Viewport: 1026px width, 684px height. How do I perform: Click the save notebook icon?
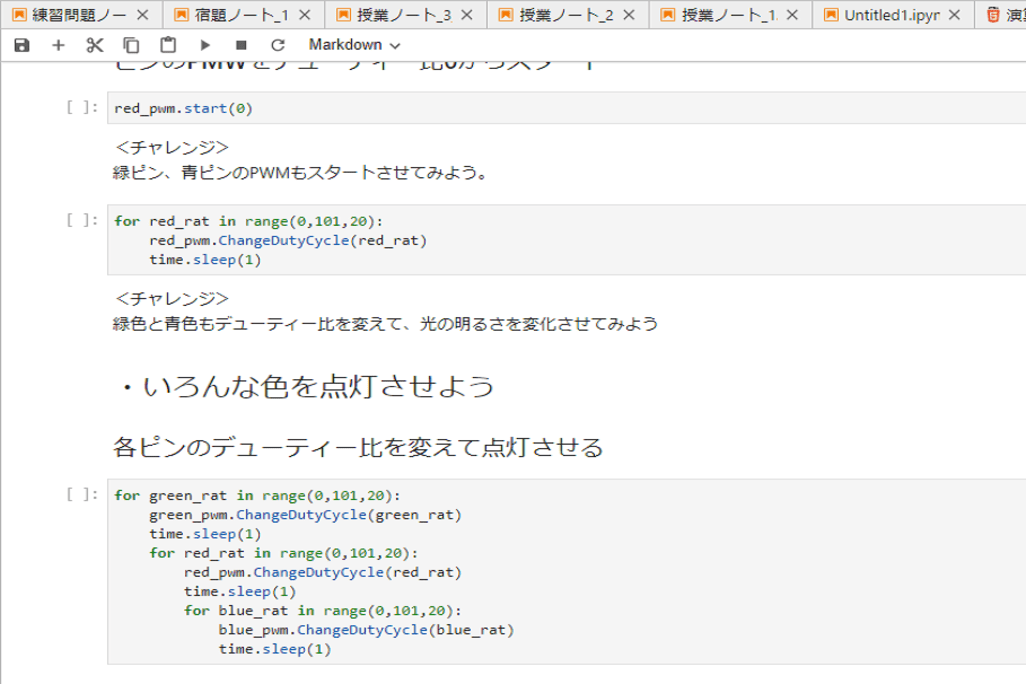pos(22,45)
